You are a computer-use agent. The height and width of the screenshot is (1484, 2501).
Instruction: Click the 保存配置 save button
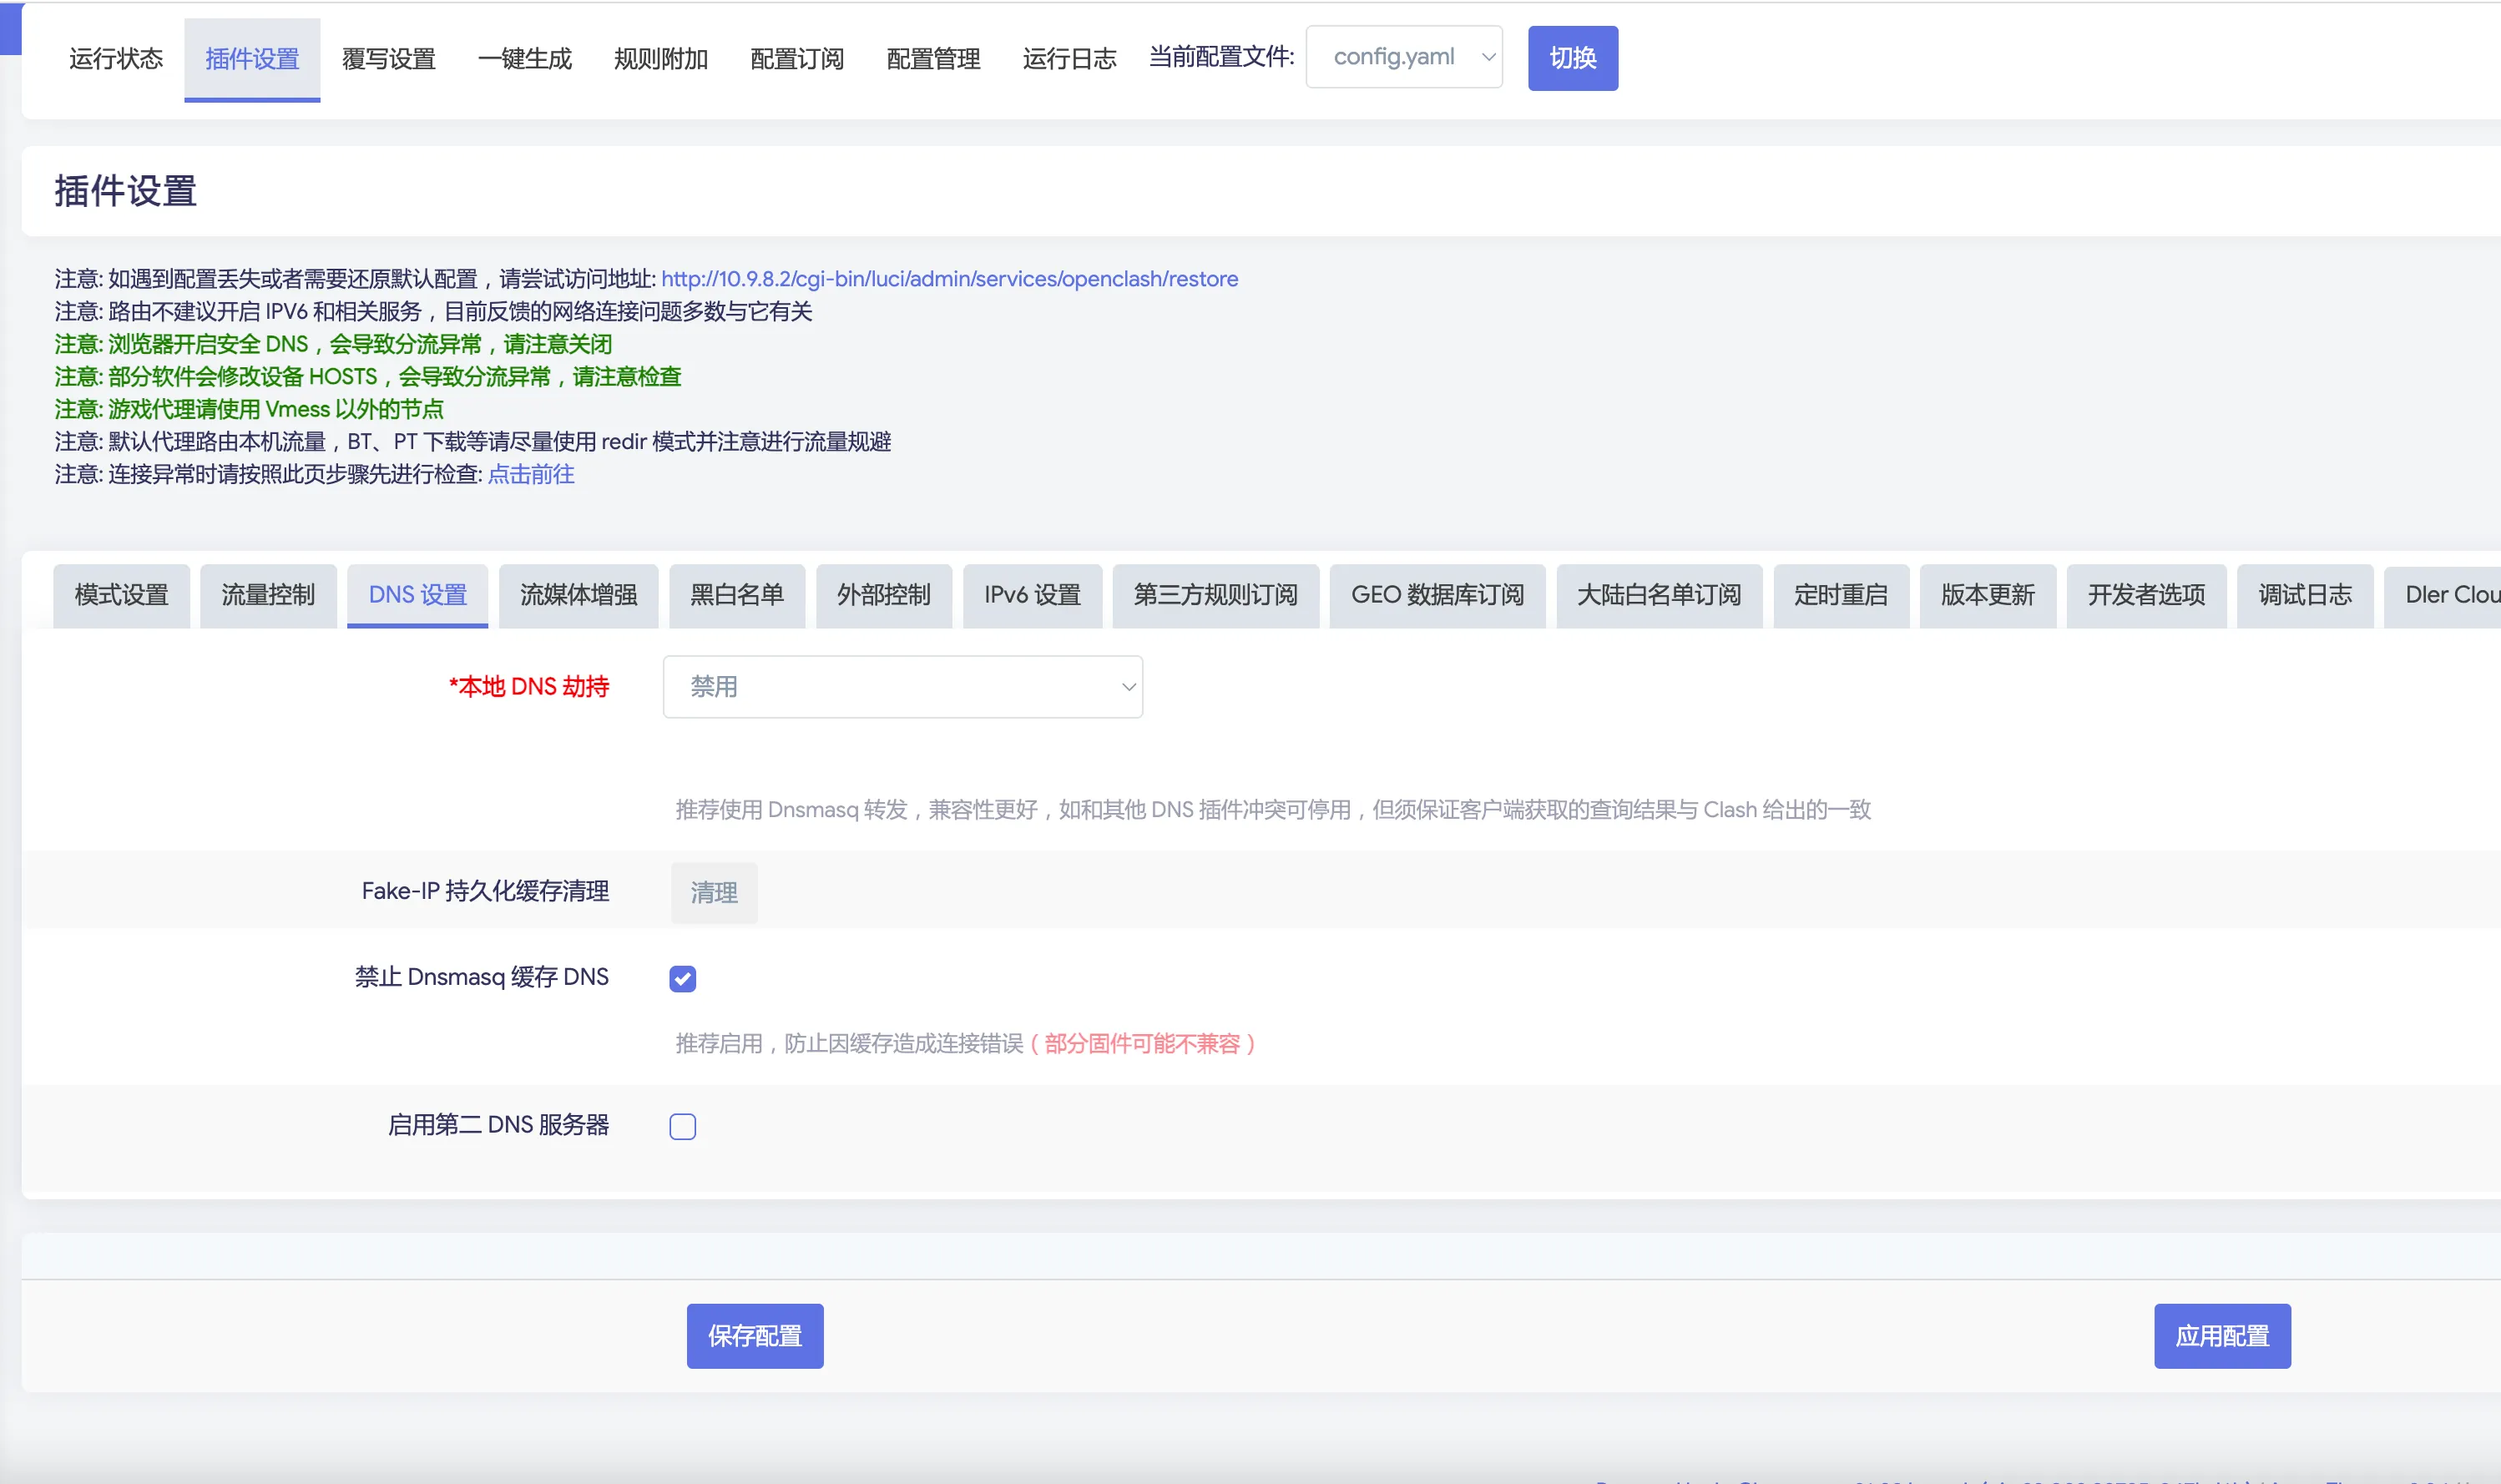point(754,1335)
